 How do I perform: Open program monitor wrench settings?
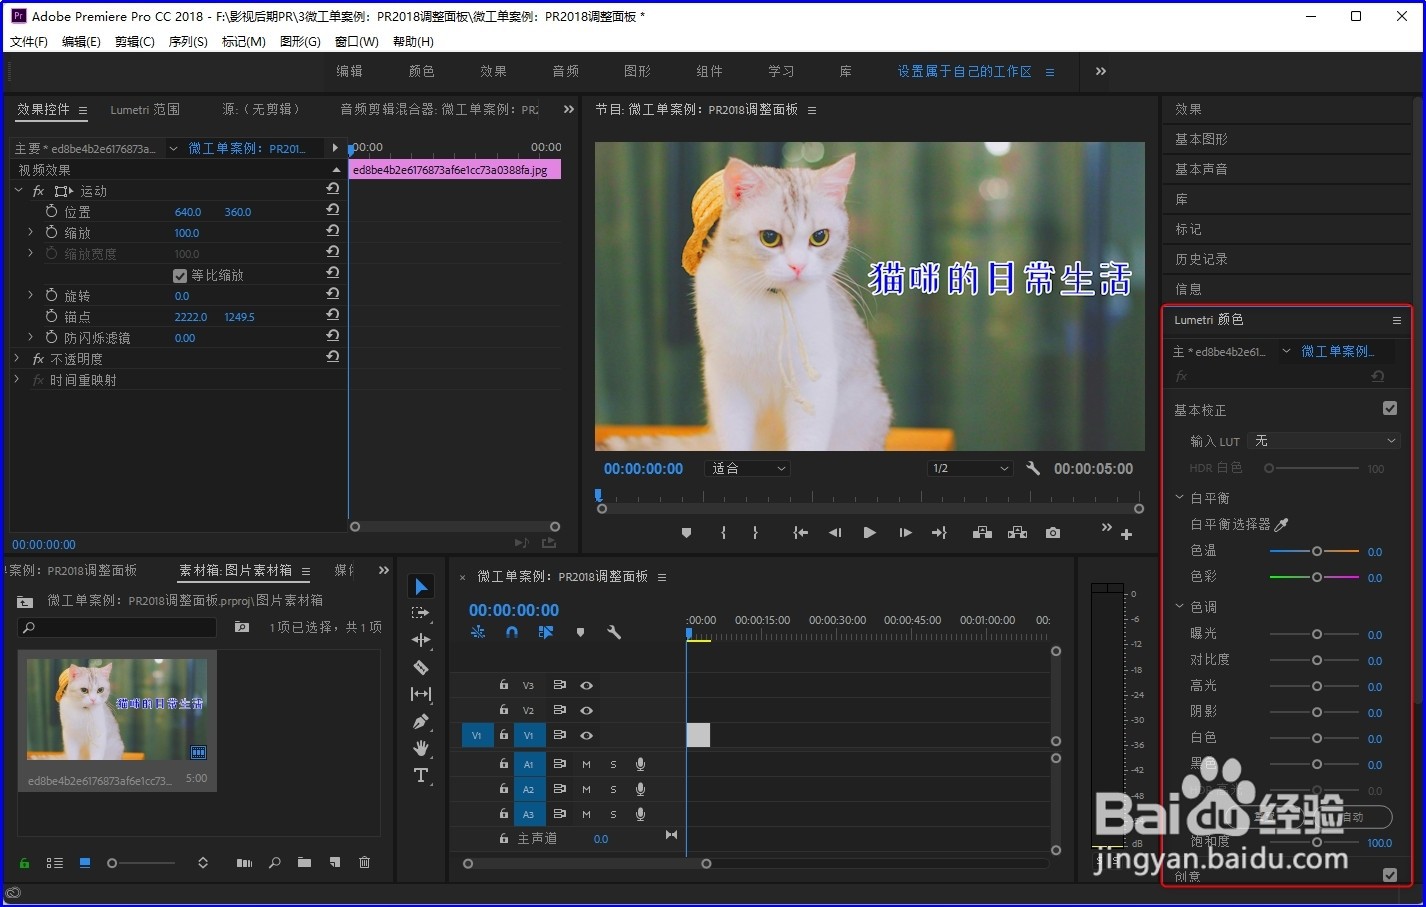(x=1033, y=468)
